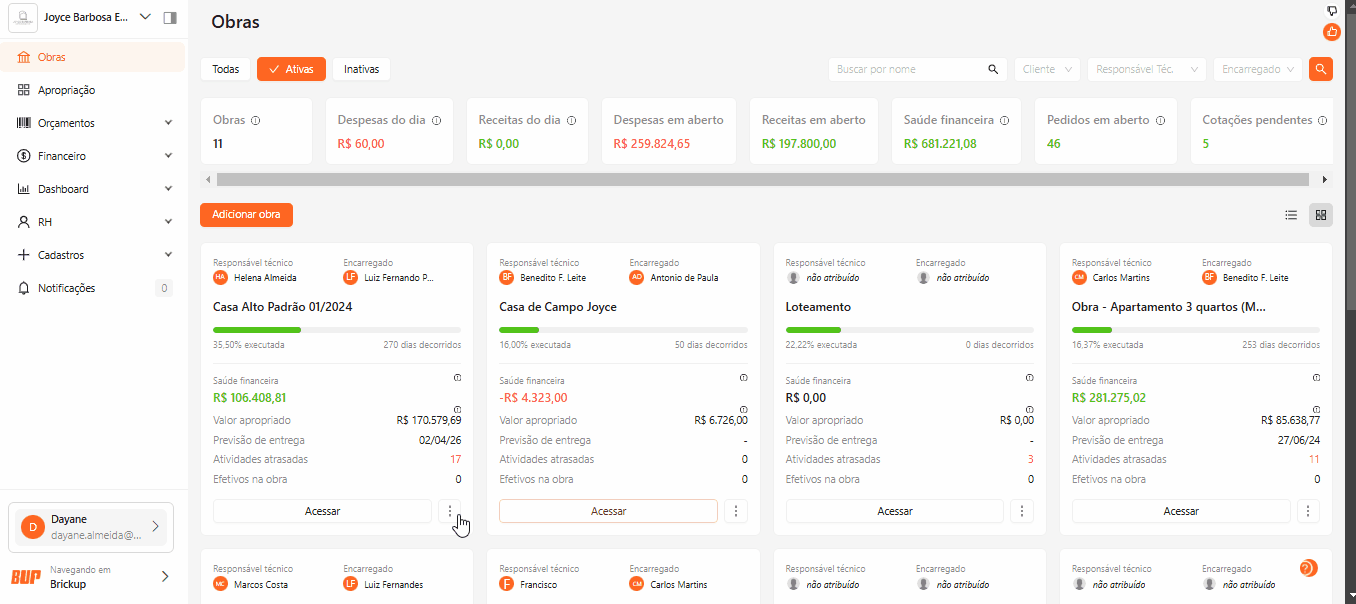This screenshot has height=604, width=1356.
Task: Access Casa Alto Padrão 01/2024
Action: [x=322, y=511]
